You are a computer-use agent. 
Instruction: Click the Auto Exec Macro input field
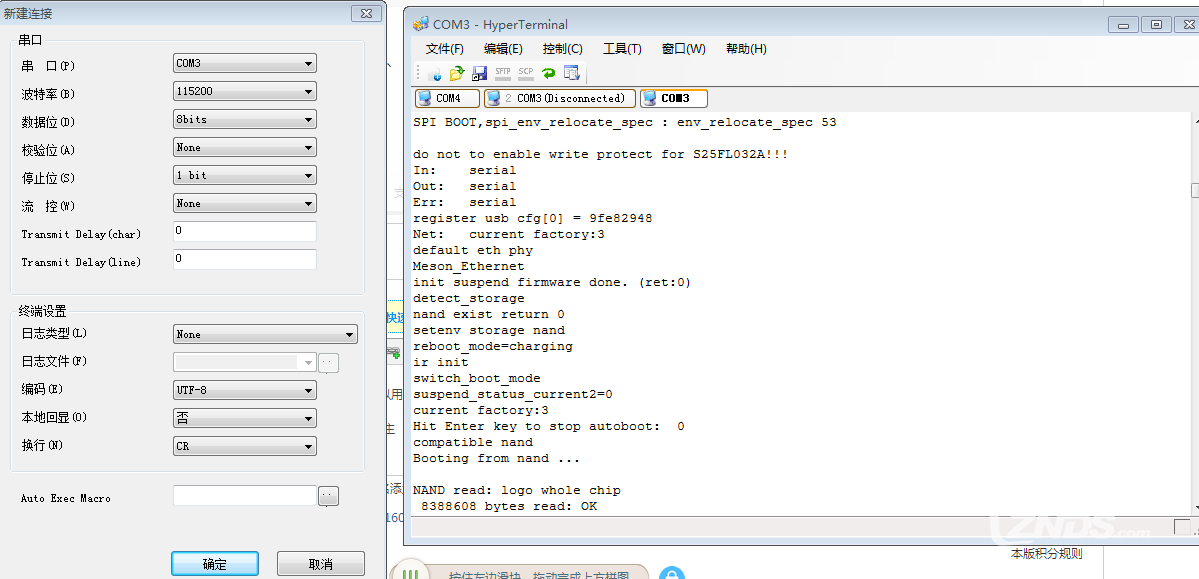[x=245, y=496]
